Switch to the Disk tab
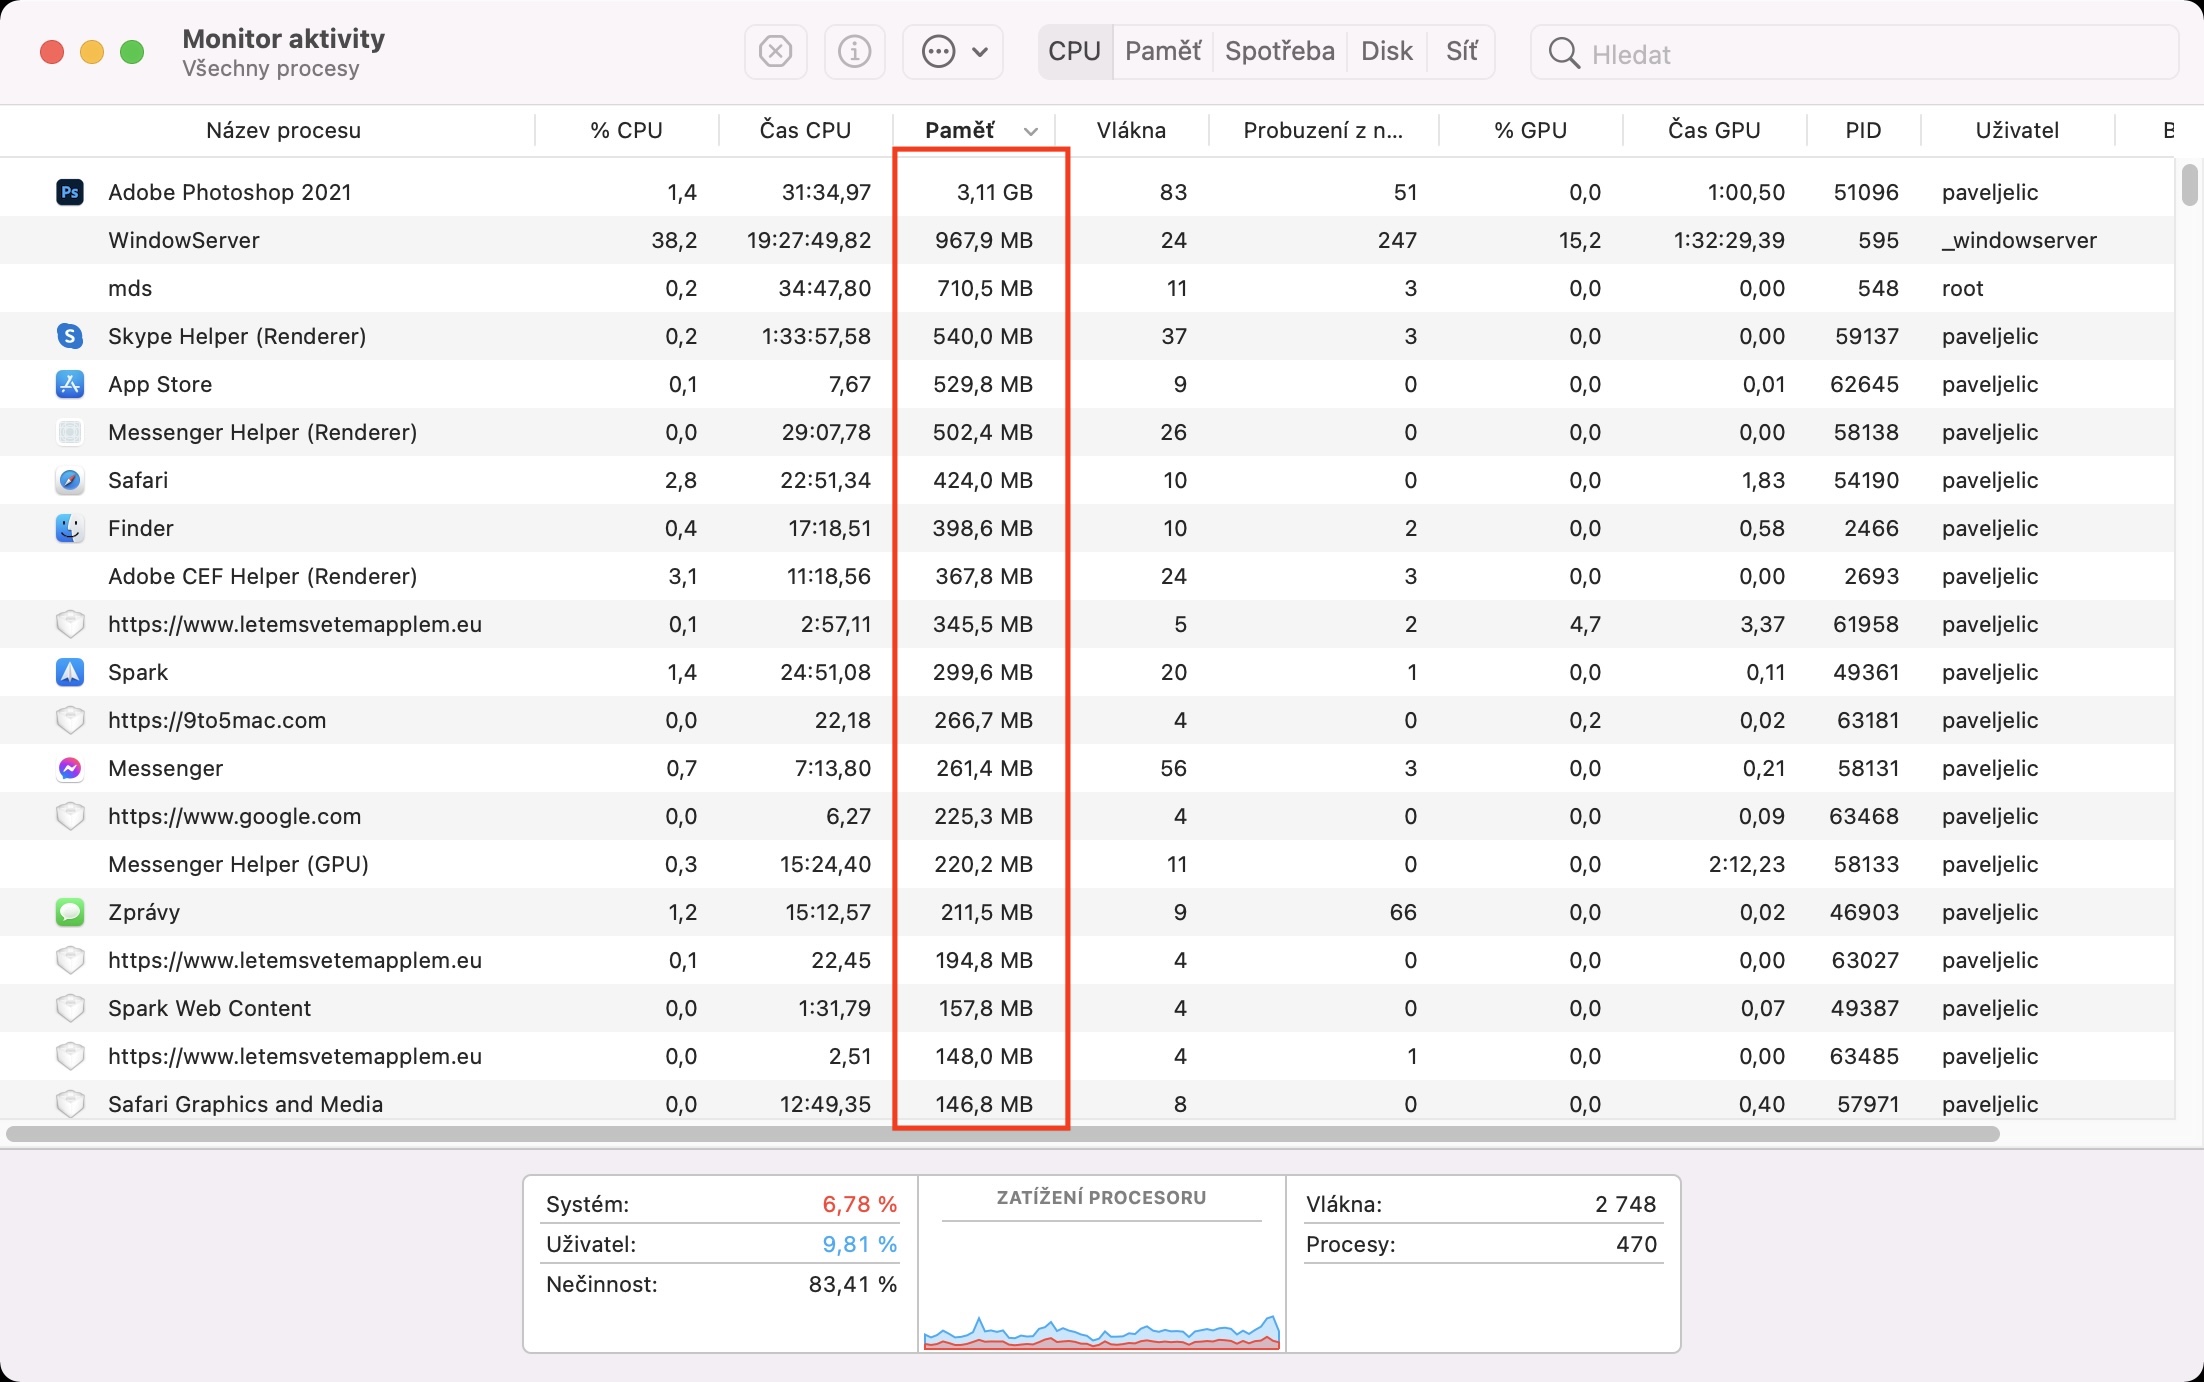The width and height of the screenshot is (2204, 1382). 1386,52
